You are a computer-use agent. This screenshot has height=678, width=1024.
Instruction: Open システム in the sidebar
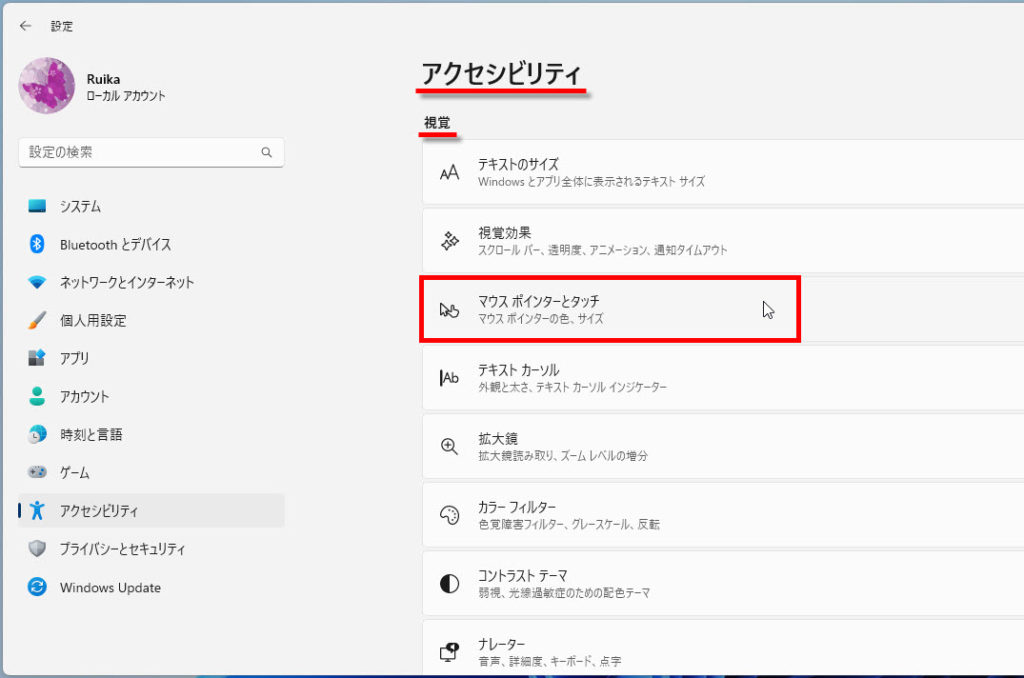[80, 206]
